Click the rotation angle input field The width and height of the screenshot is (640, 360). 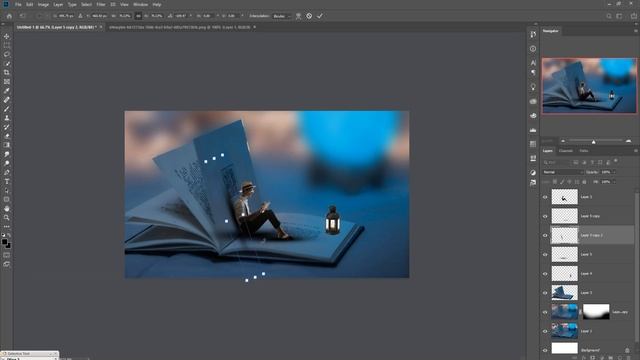point(181,16)
